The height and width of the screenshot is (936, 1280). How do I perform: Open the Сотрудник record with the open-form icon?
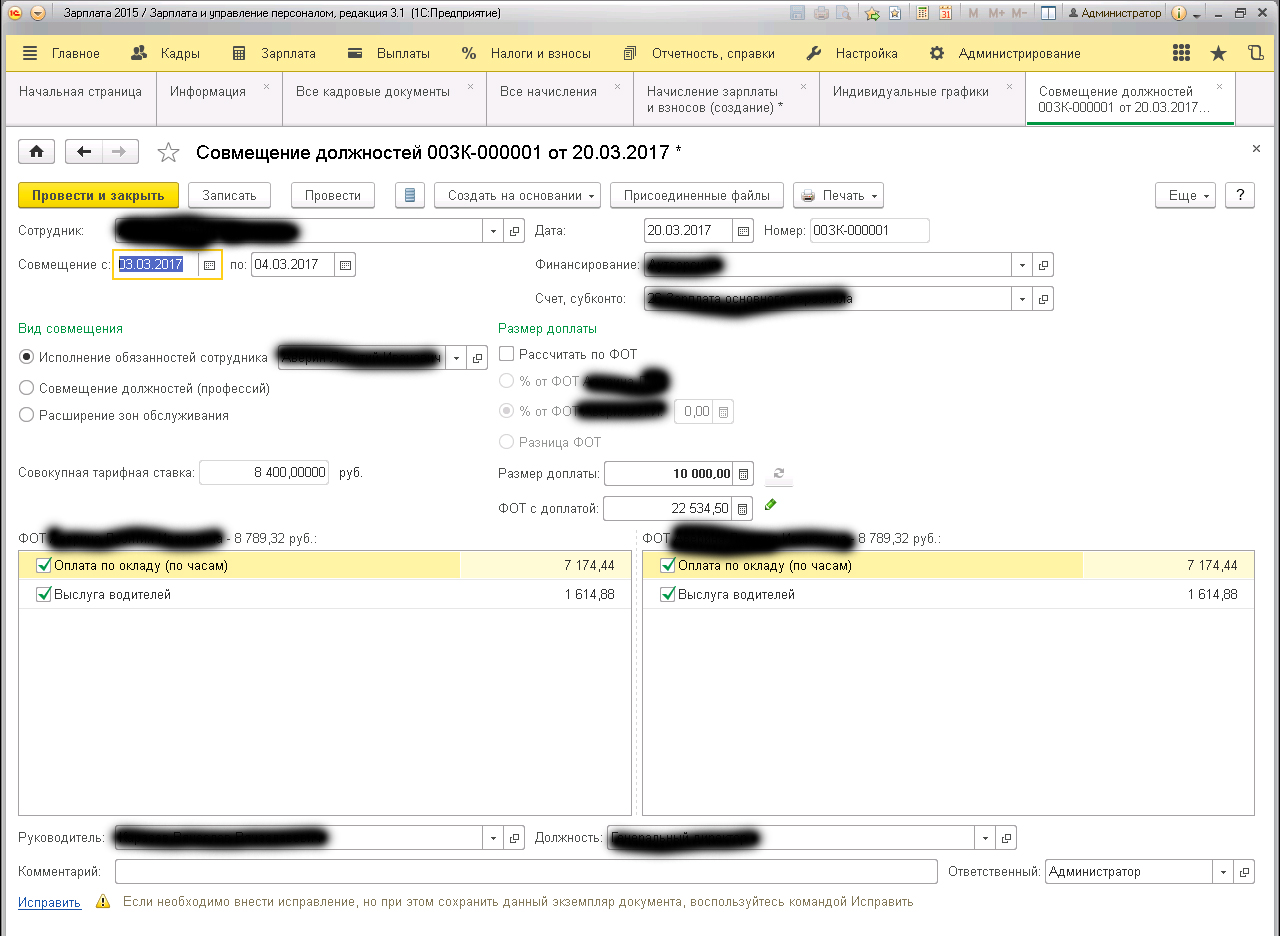515,231
